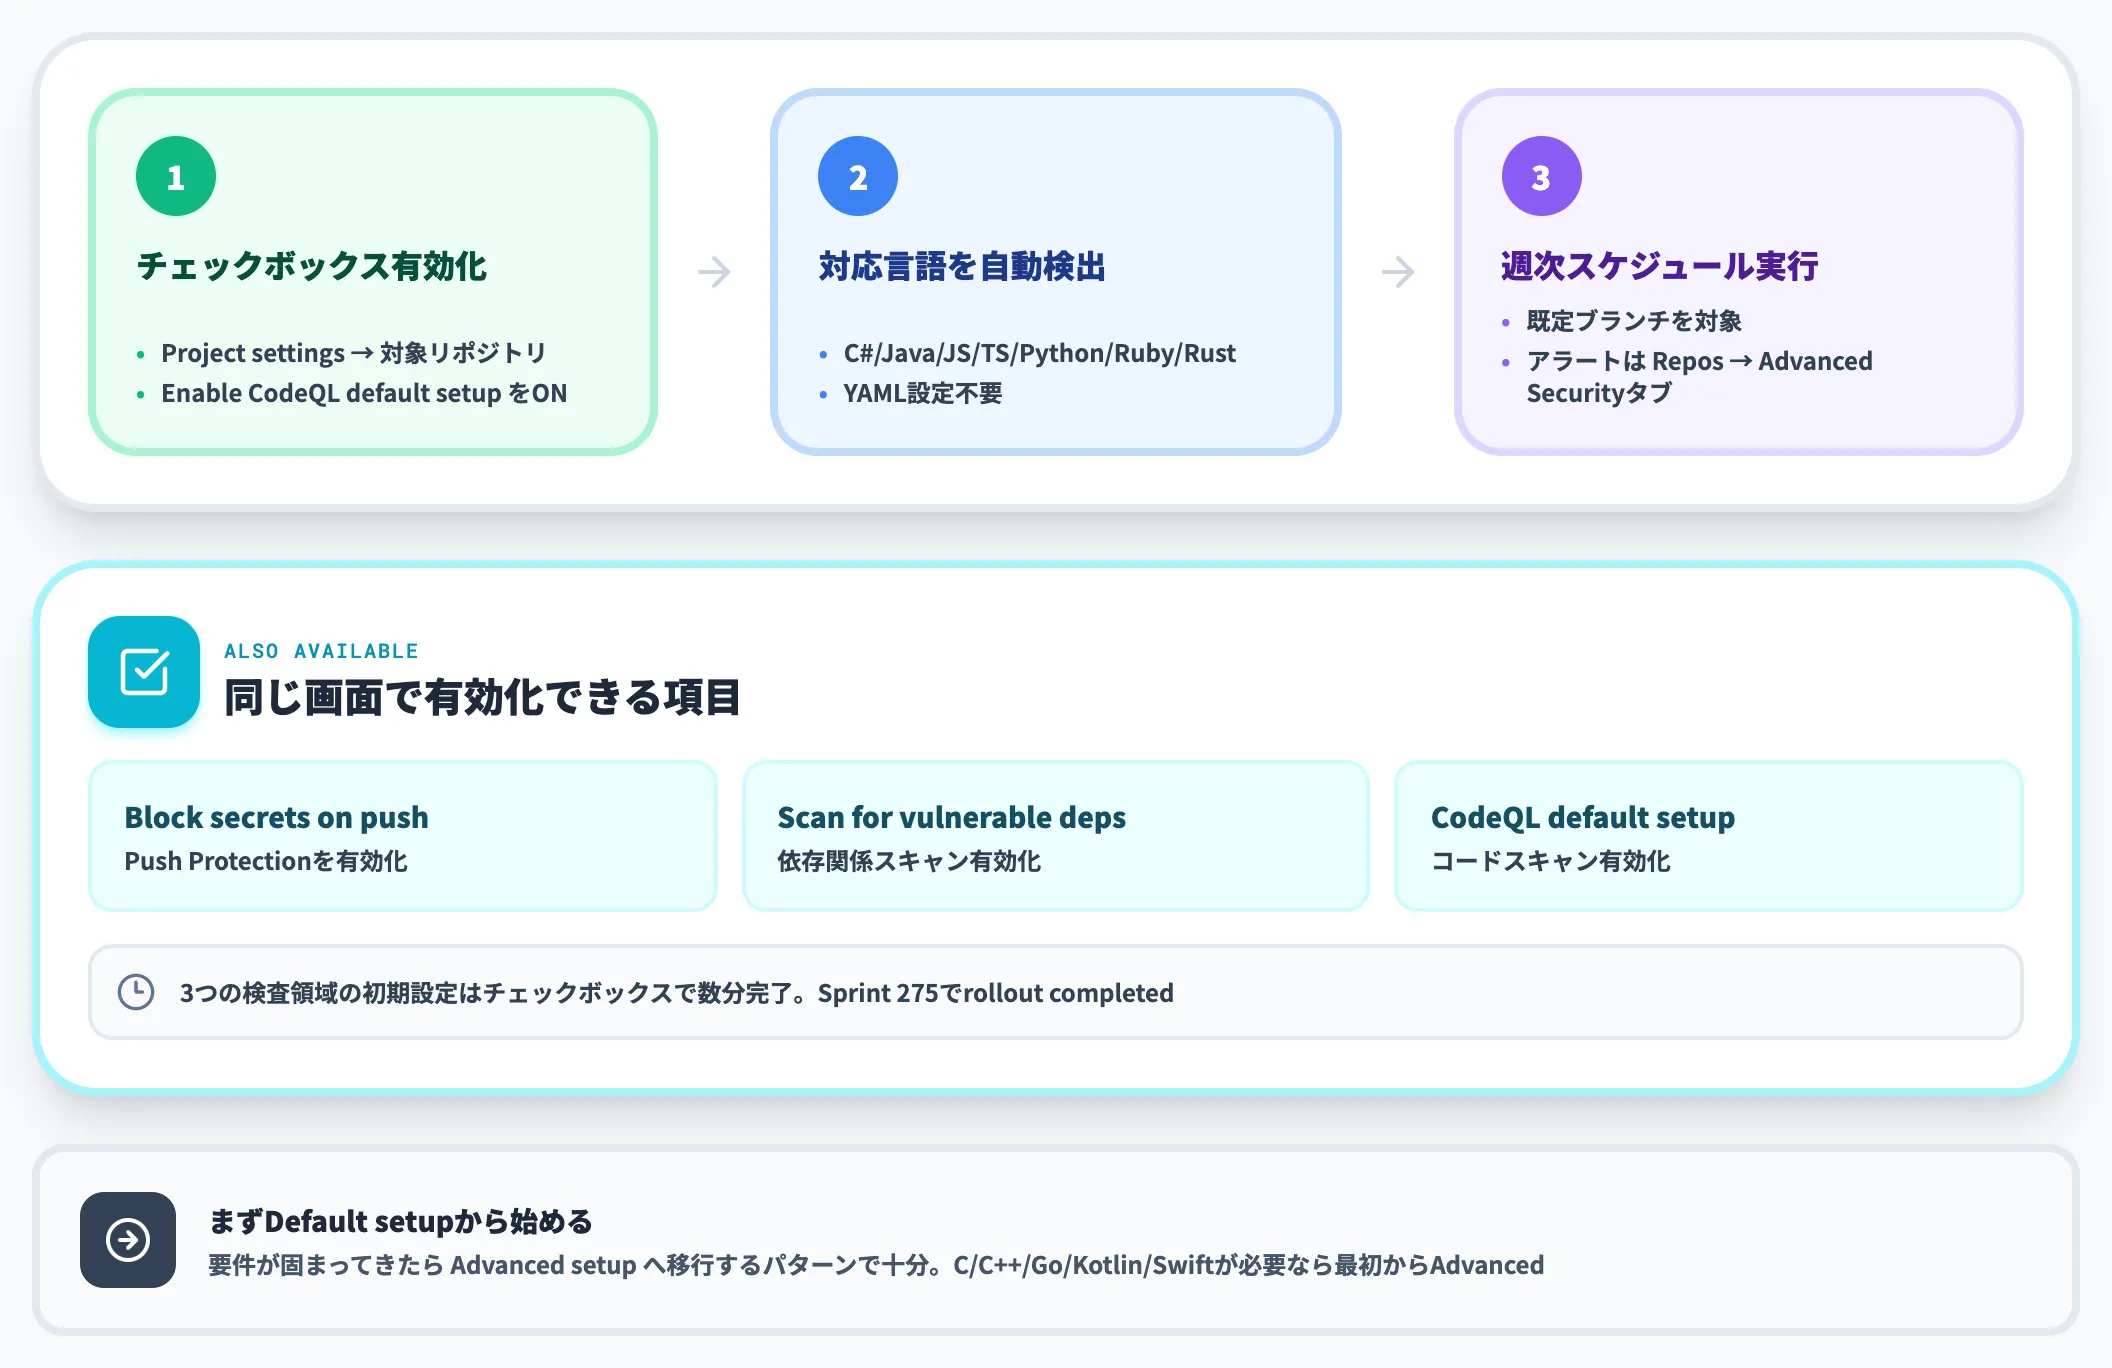Select the CodeQL default setup card
The height and width of the screenshot is (1368, 2112).
coord(1709,836)
